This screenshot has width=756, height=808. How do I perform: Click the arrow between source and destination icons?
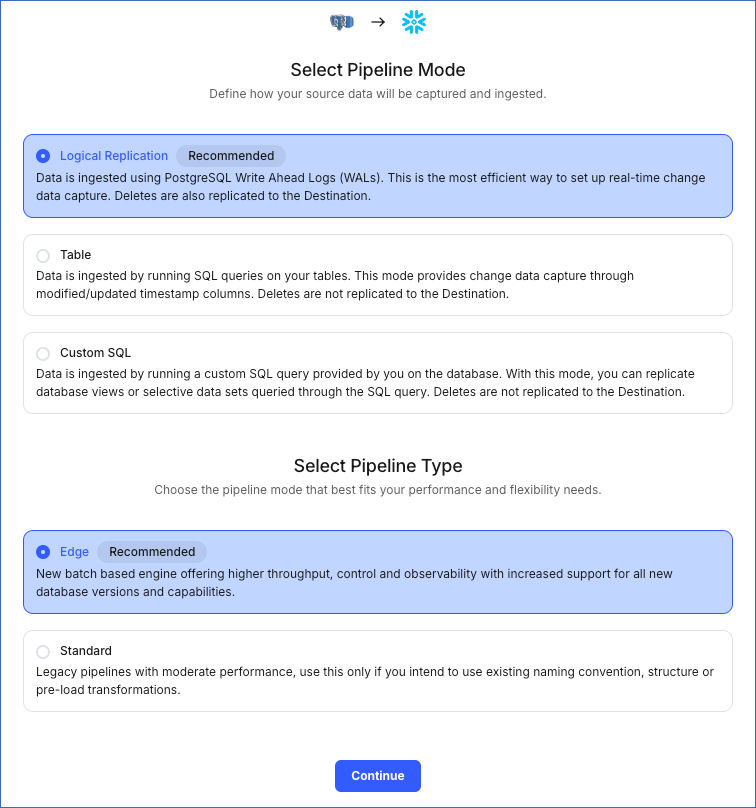pyautogui.click(x=378, y=21)
